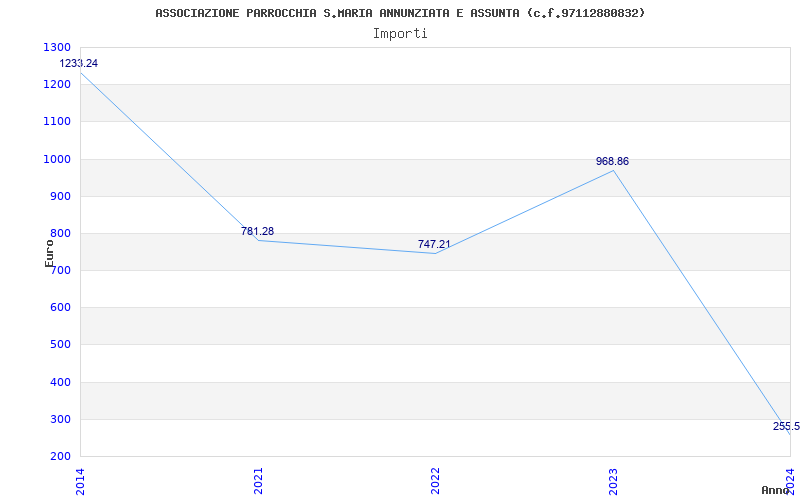Click the 1300 y-axis tick label
Screen dimensions: 800x500
click(x=57, y=47)
